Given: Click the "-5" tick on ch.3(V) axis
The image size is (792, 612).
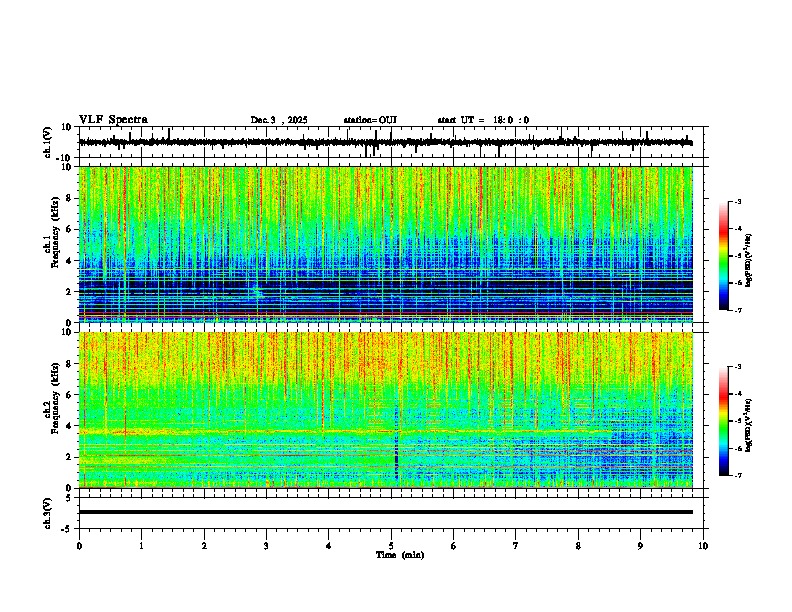Looking at the screenshot, I should 68,529.
